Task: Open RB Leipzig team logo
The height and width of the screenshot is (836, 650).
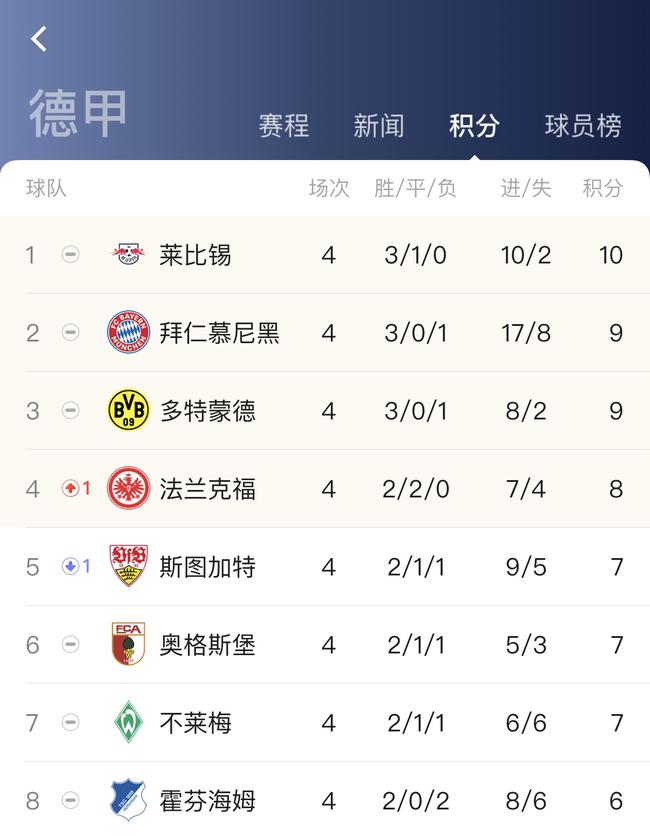Action: coord(128,254)
